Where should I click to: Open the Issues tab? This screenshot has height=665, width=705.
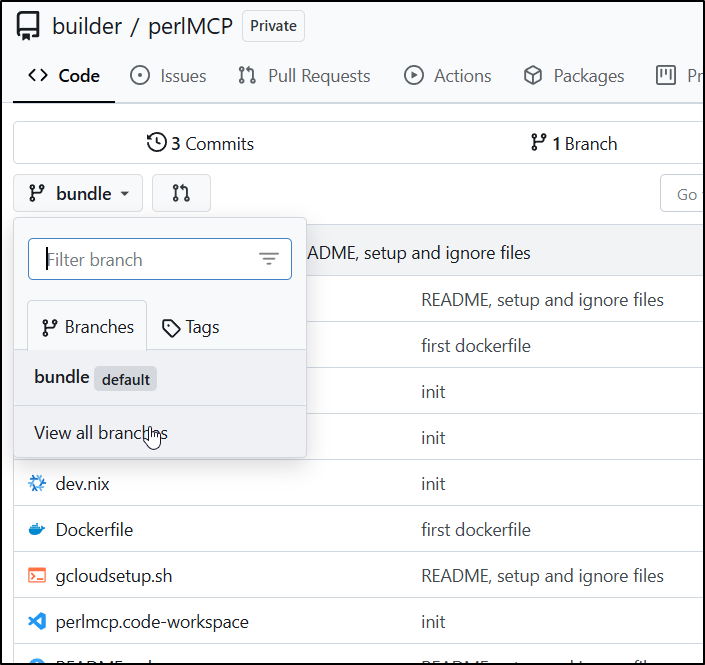tap(168, 76)
